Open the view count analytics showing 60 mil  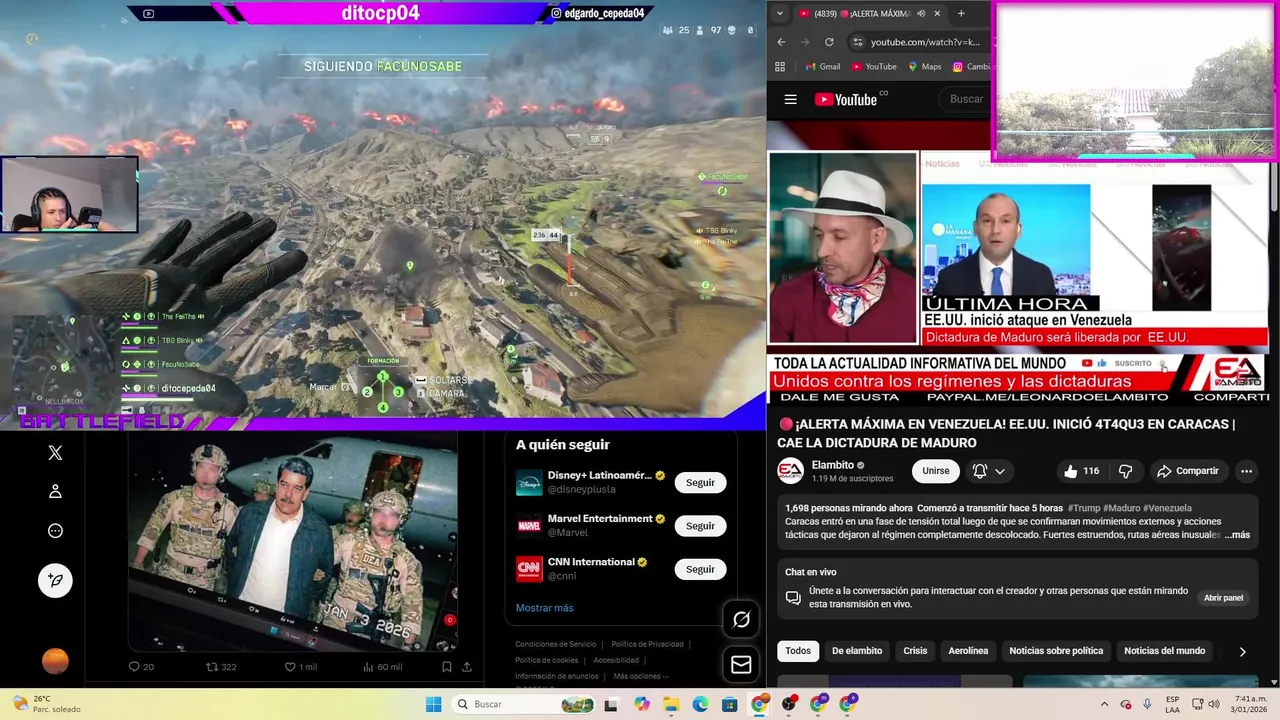[x=367, y=667]
